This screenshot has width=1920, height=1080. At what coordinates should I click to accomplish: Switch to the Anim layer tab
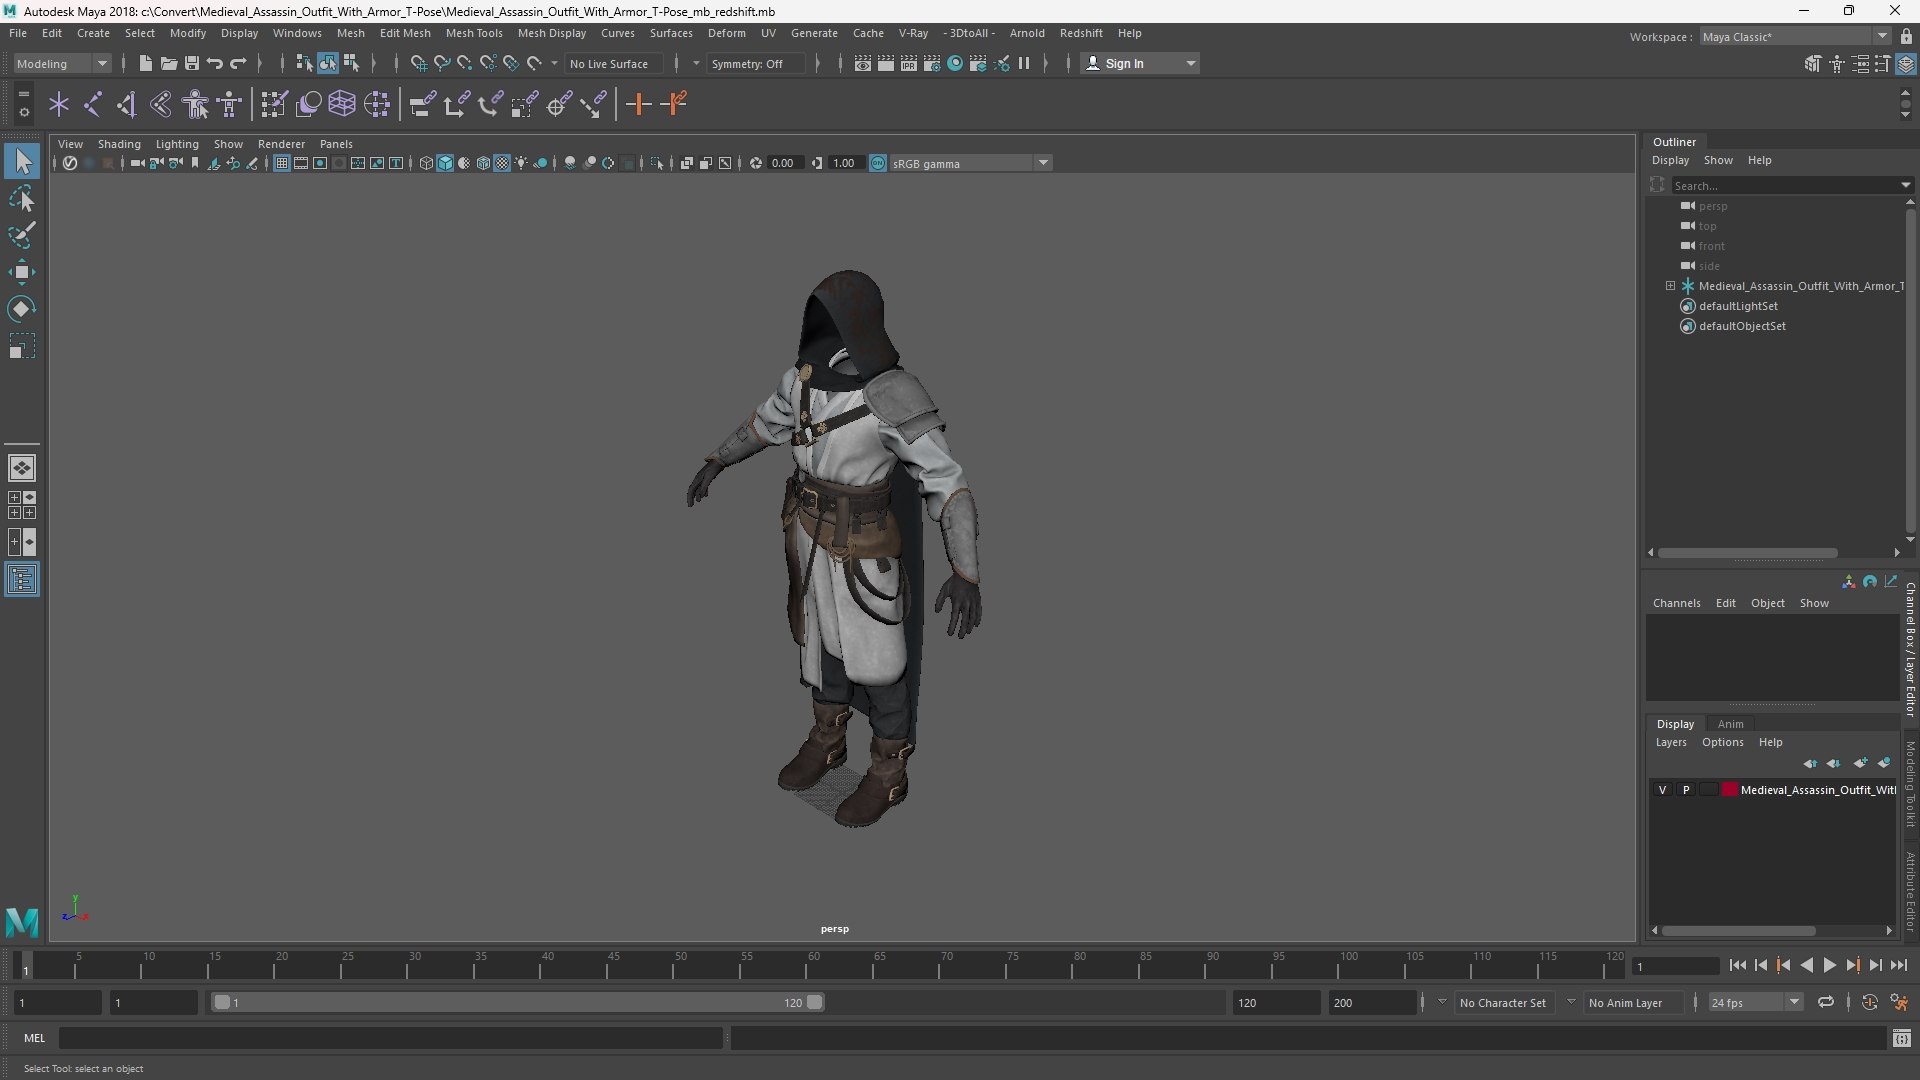(x=1731, y=724)
